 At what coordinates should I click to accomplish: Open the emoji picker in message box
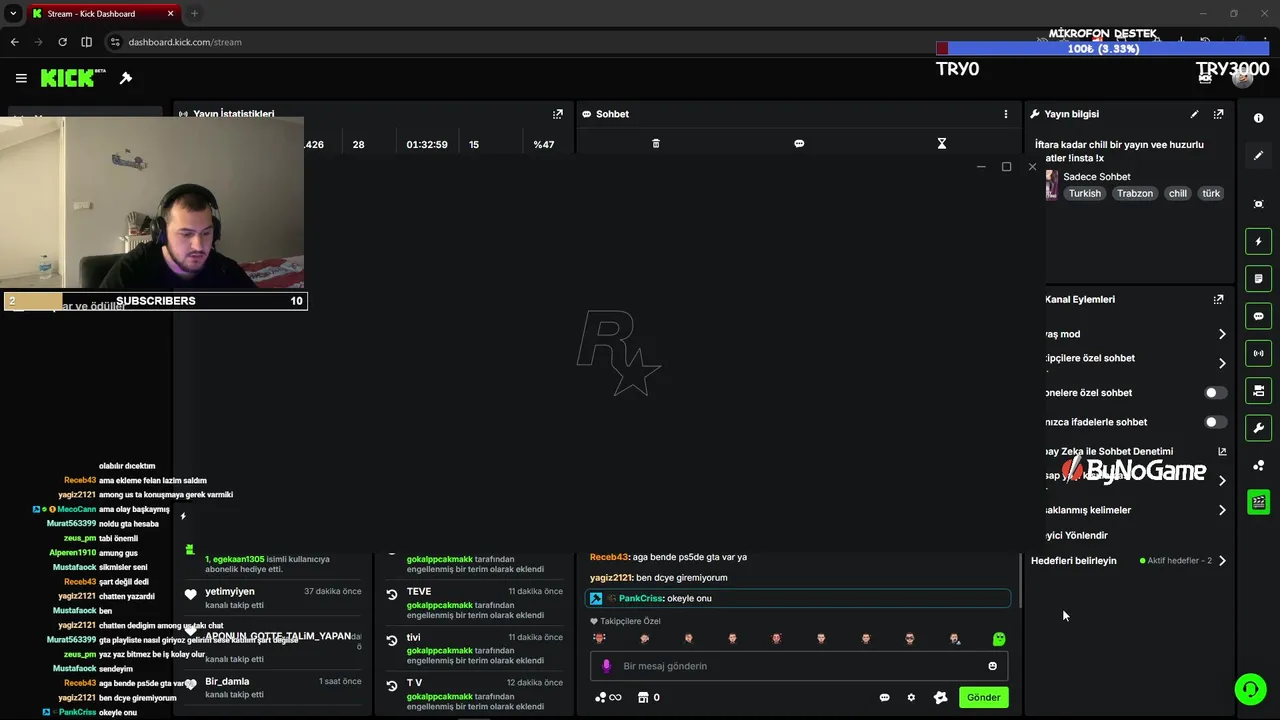pyautogui.click(x=992, y=666)
